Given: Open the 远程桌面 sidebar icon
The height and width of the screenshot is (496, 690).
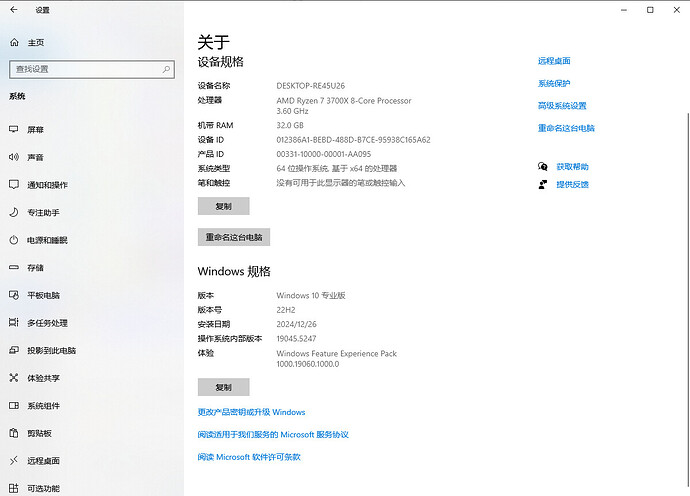Looking at the screenshot, I should coord(14,460).
